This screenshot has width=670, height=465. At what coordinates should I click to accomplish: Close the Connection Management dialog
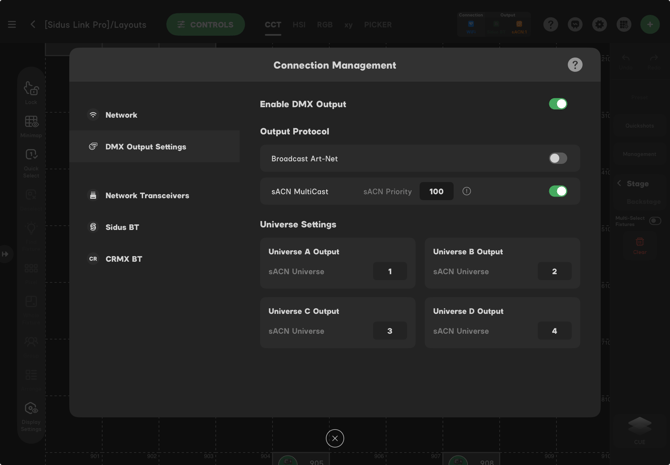pyautogui.click(x=335, y=438)
